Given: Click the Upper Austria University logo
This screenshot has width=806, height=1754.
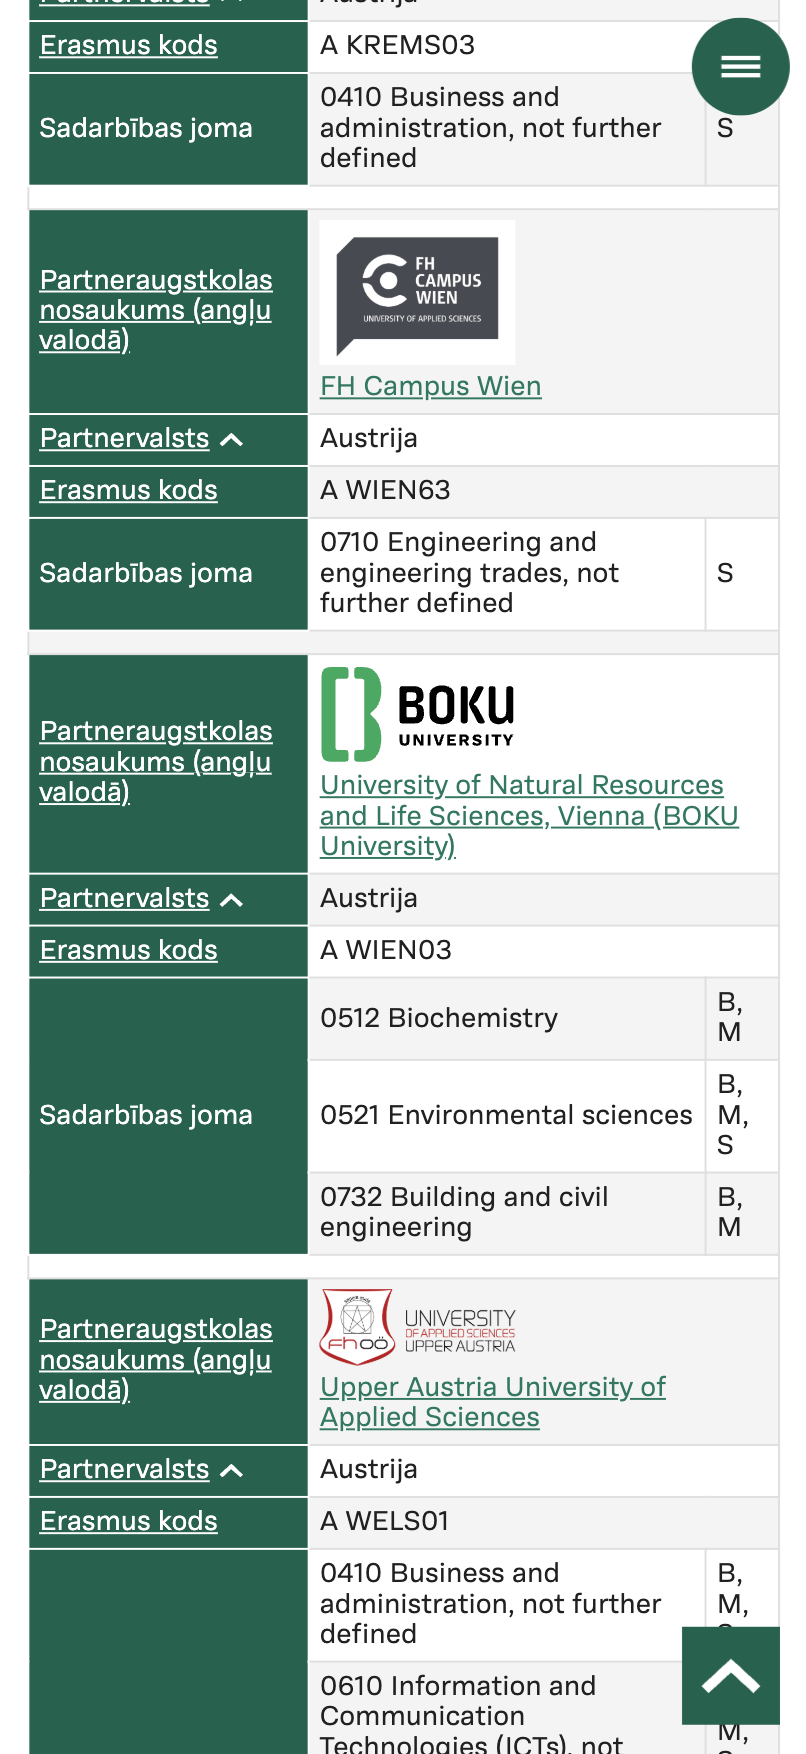Looking at the screenshot, I should [418, 1327].
